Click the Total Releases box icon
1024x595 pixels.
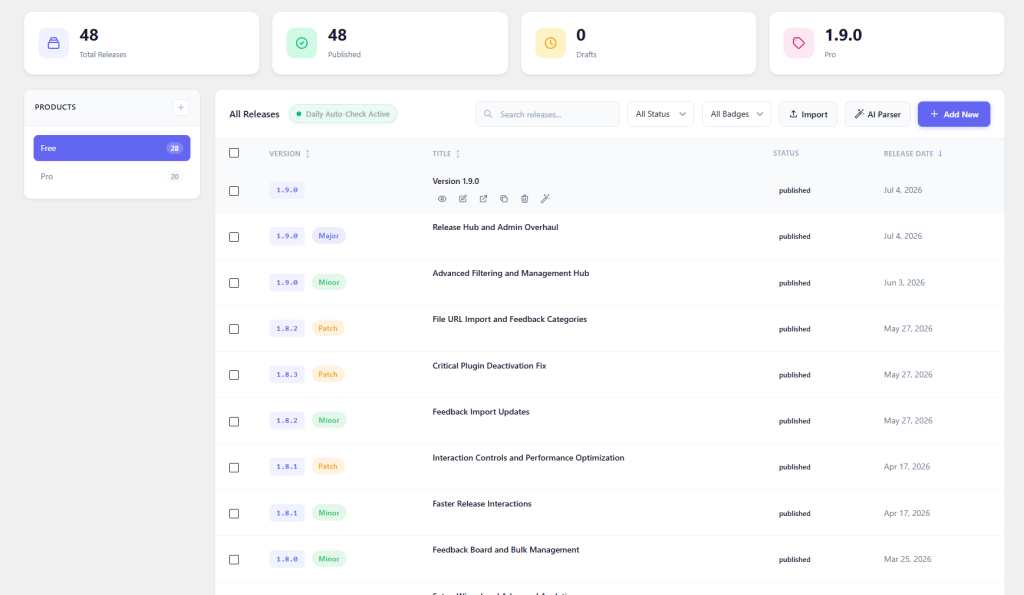click(54, 43)
